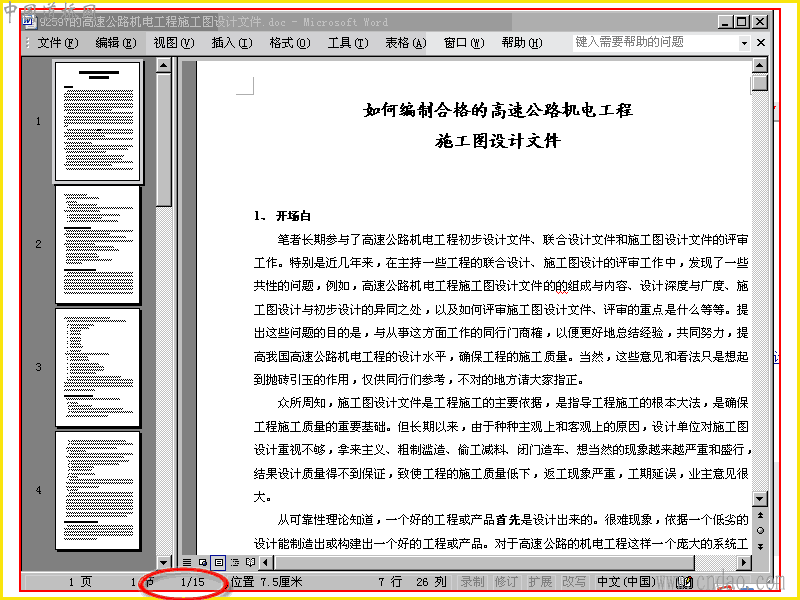Toggle the 改写 overtype mode indicator

pyautogui.click(x=574, y=582)
